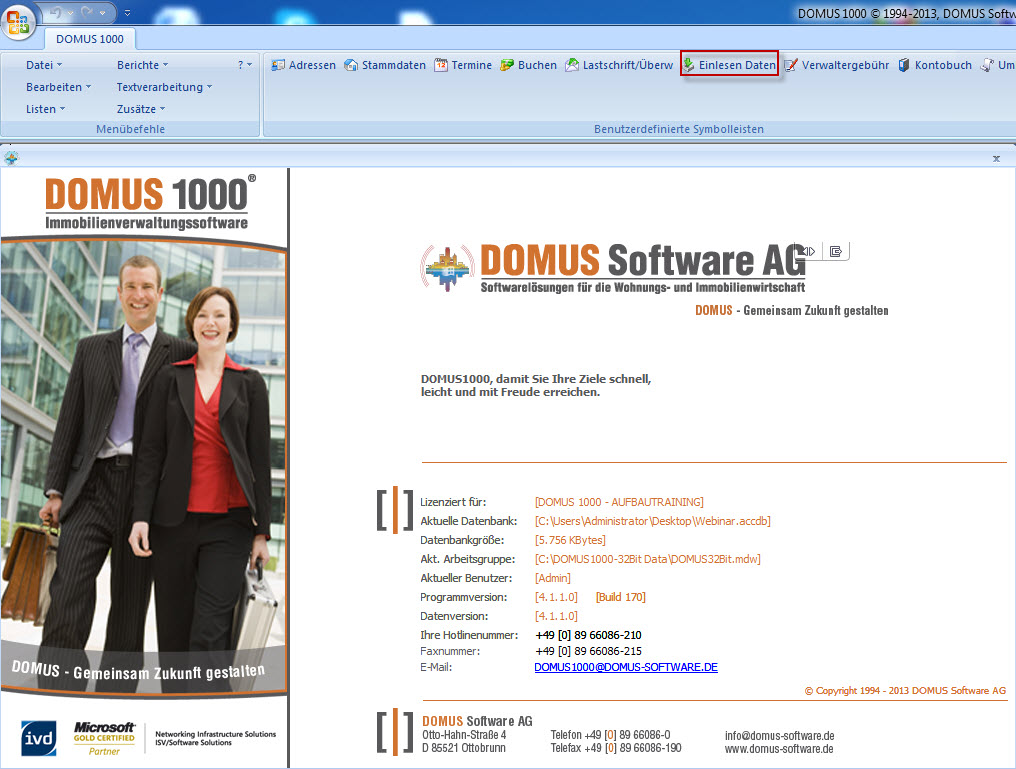Click the 'Lizenziert für:' label
The image size is (1016, 769).
click(x=453, y=502)
